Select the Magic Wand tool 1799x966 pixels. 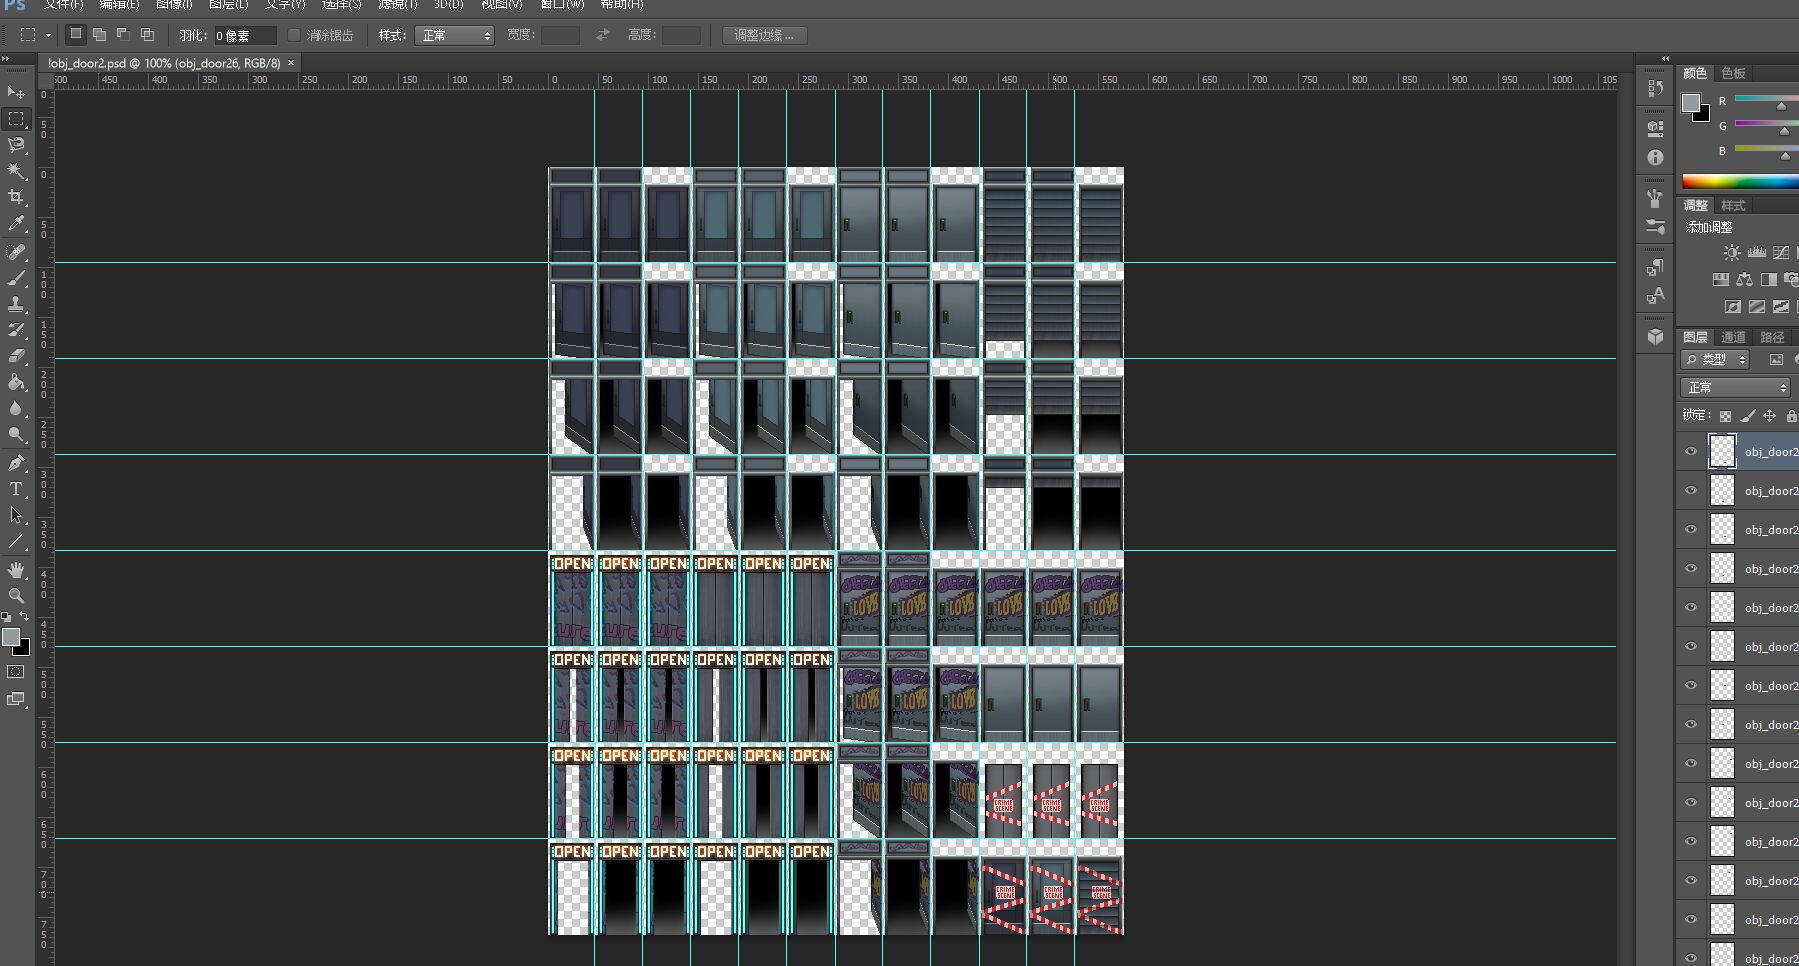tap(16, 171)
